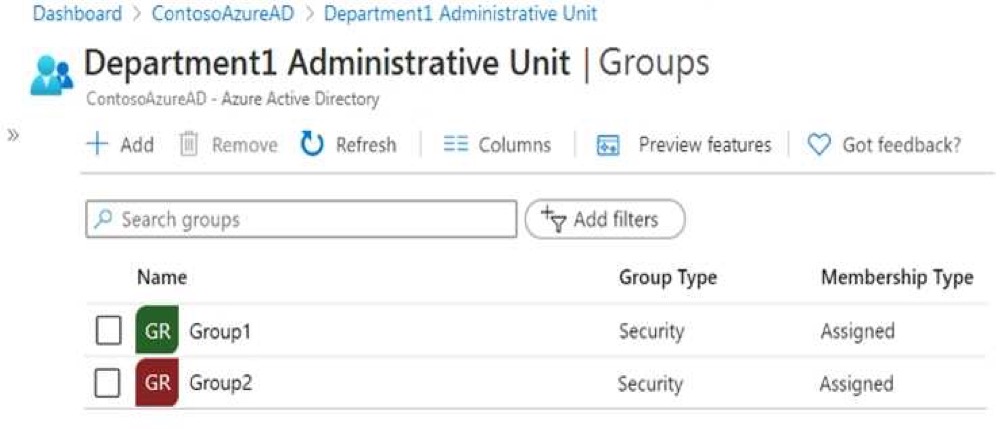Tick the checkbox for Group1
Image resolution: width=1008 pixels, height=429 pixels.
(x=108, y=332)
